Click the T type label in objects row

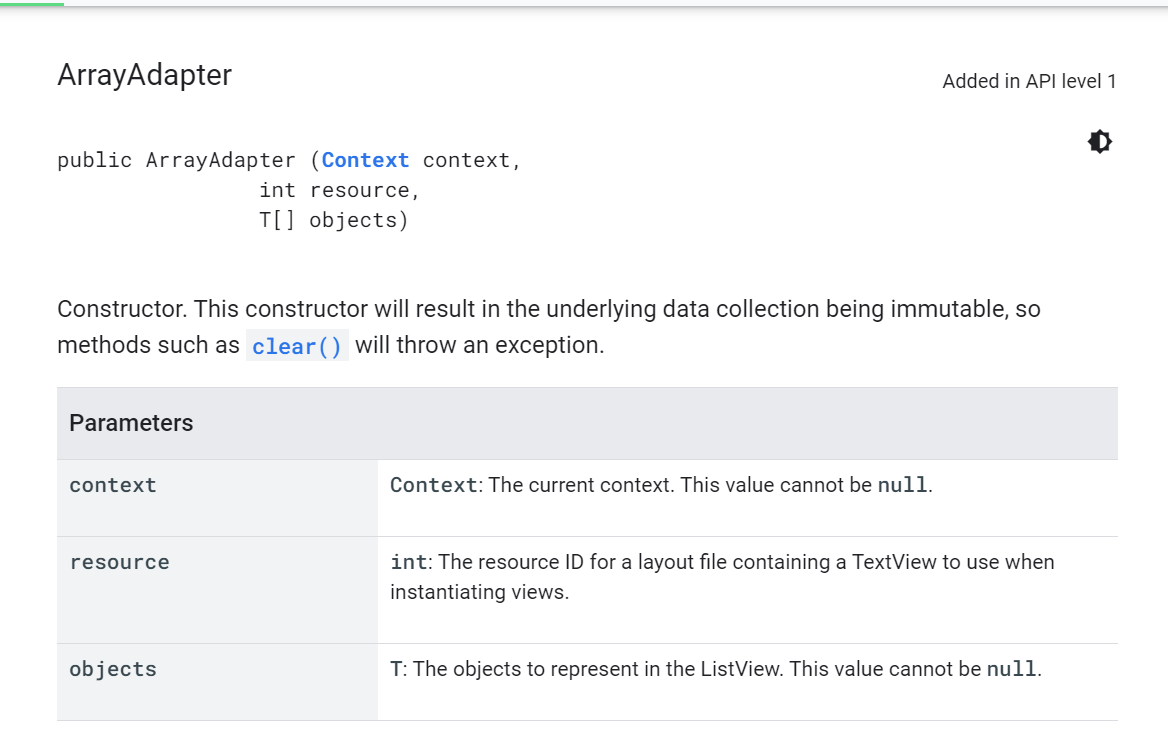(x=395, y=668)
